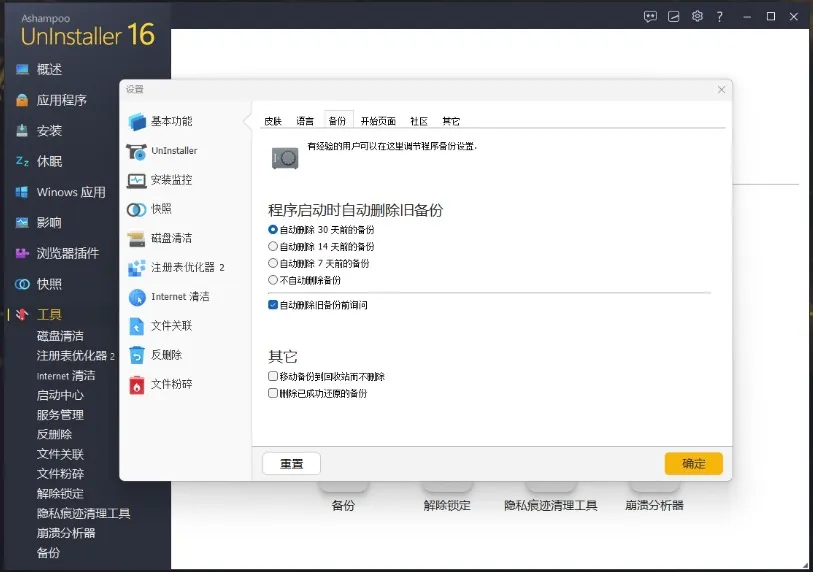This screenshot has width=813, height=572.
Task: Click the 概述 overview monitor icon in sidebar
Action: tap(22, 69)
